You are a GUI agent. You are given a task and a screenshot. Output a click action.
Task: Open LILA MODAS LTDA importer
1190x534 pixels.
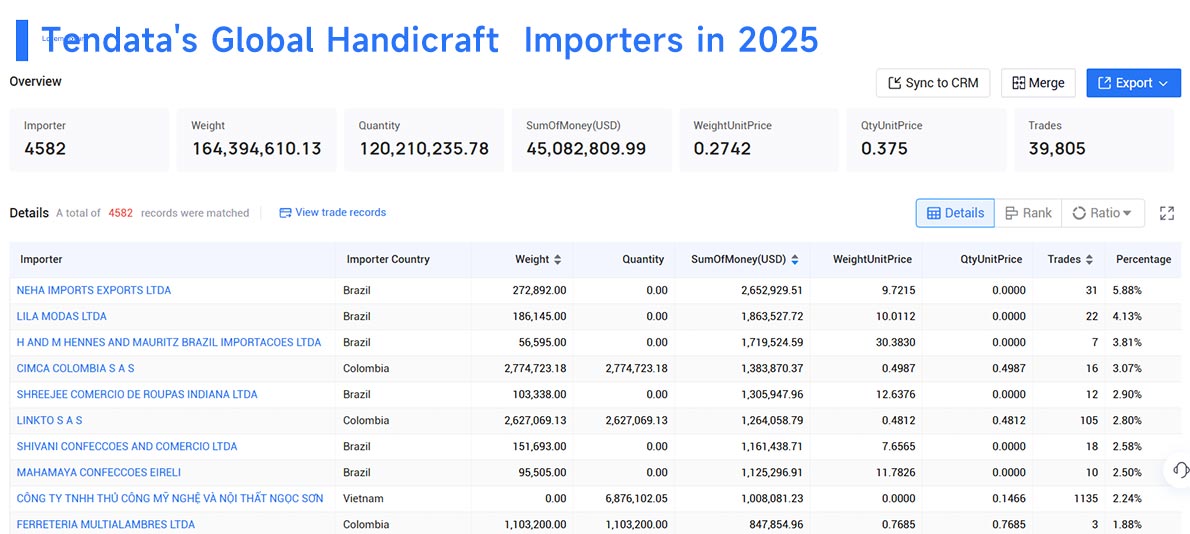point(61,316)
